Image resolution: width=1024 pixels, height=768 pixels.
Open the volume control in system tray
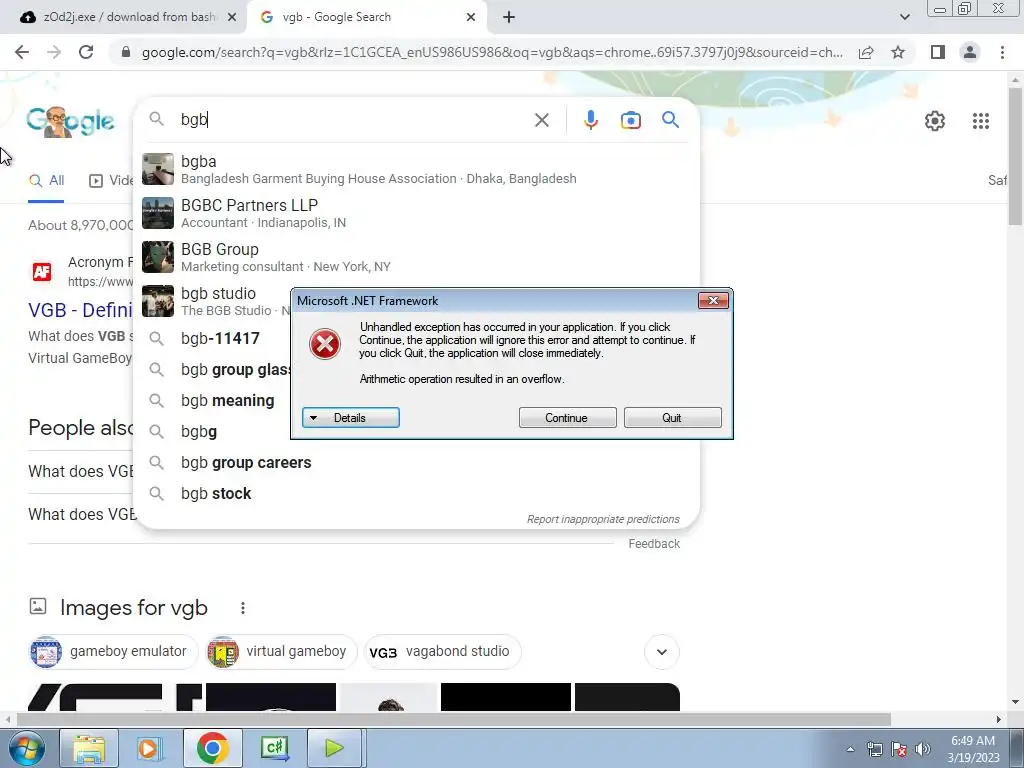click(922, 749)
